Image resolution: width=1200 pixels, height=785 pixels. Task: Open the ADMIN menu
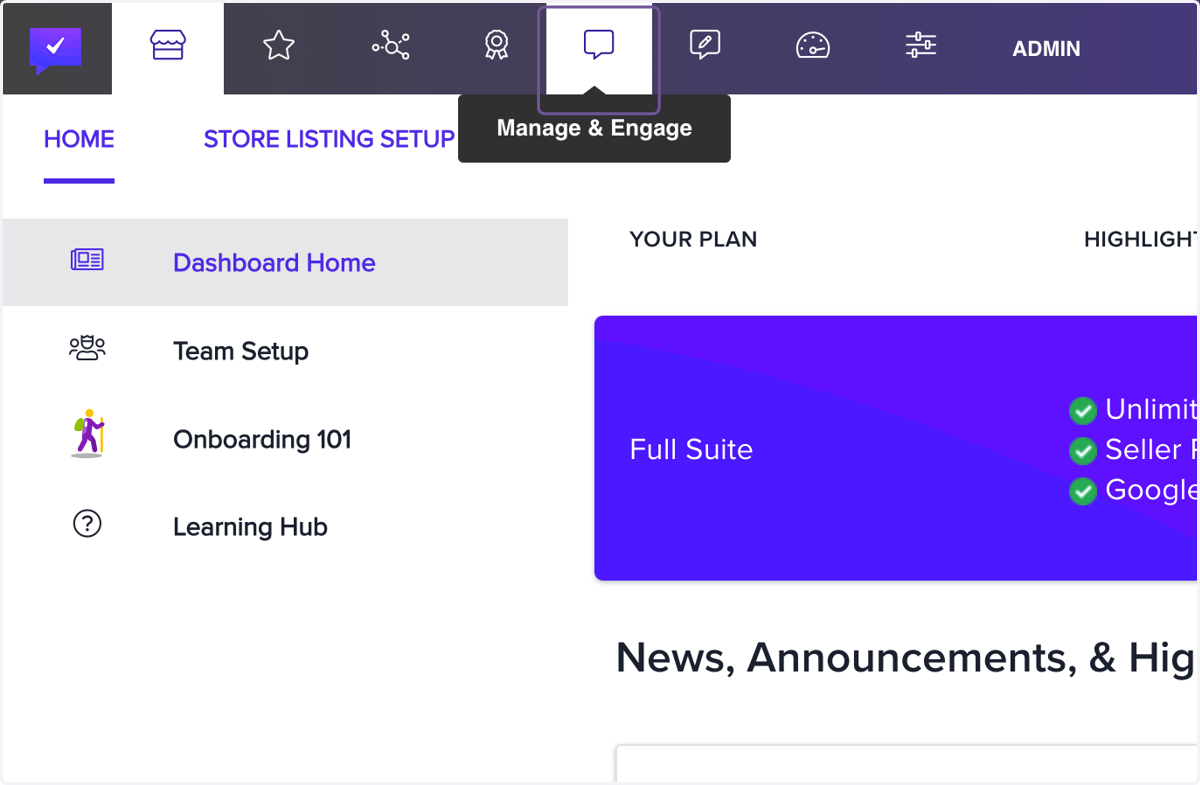tap(1046, 48)
